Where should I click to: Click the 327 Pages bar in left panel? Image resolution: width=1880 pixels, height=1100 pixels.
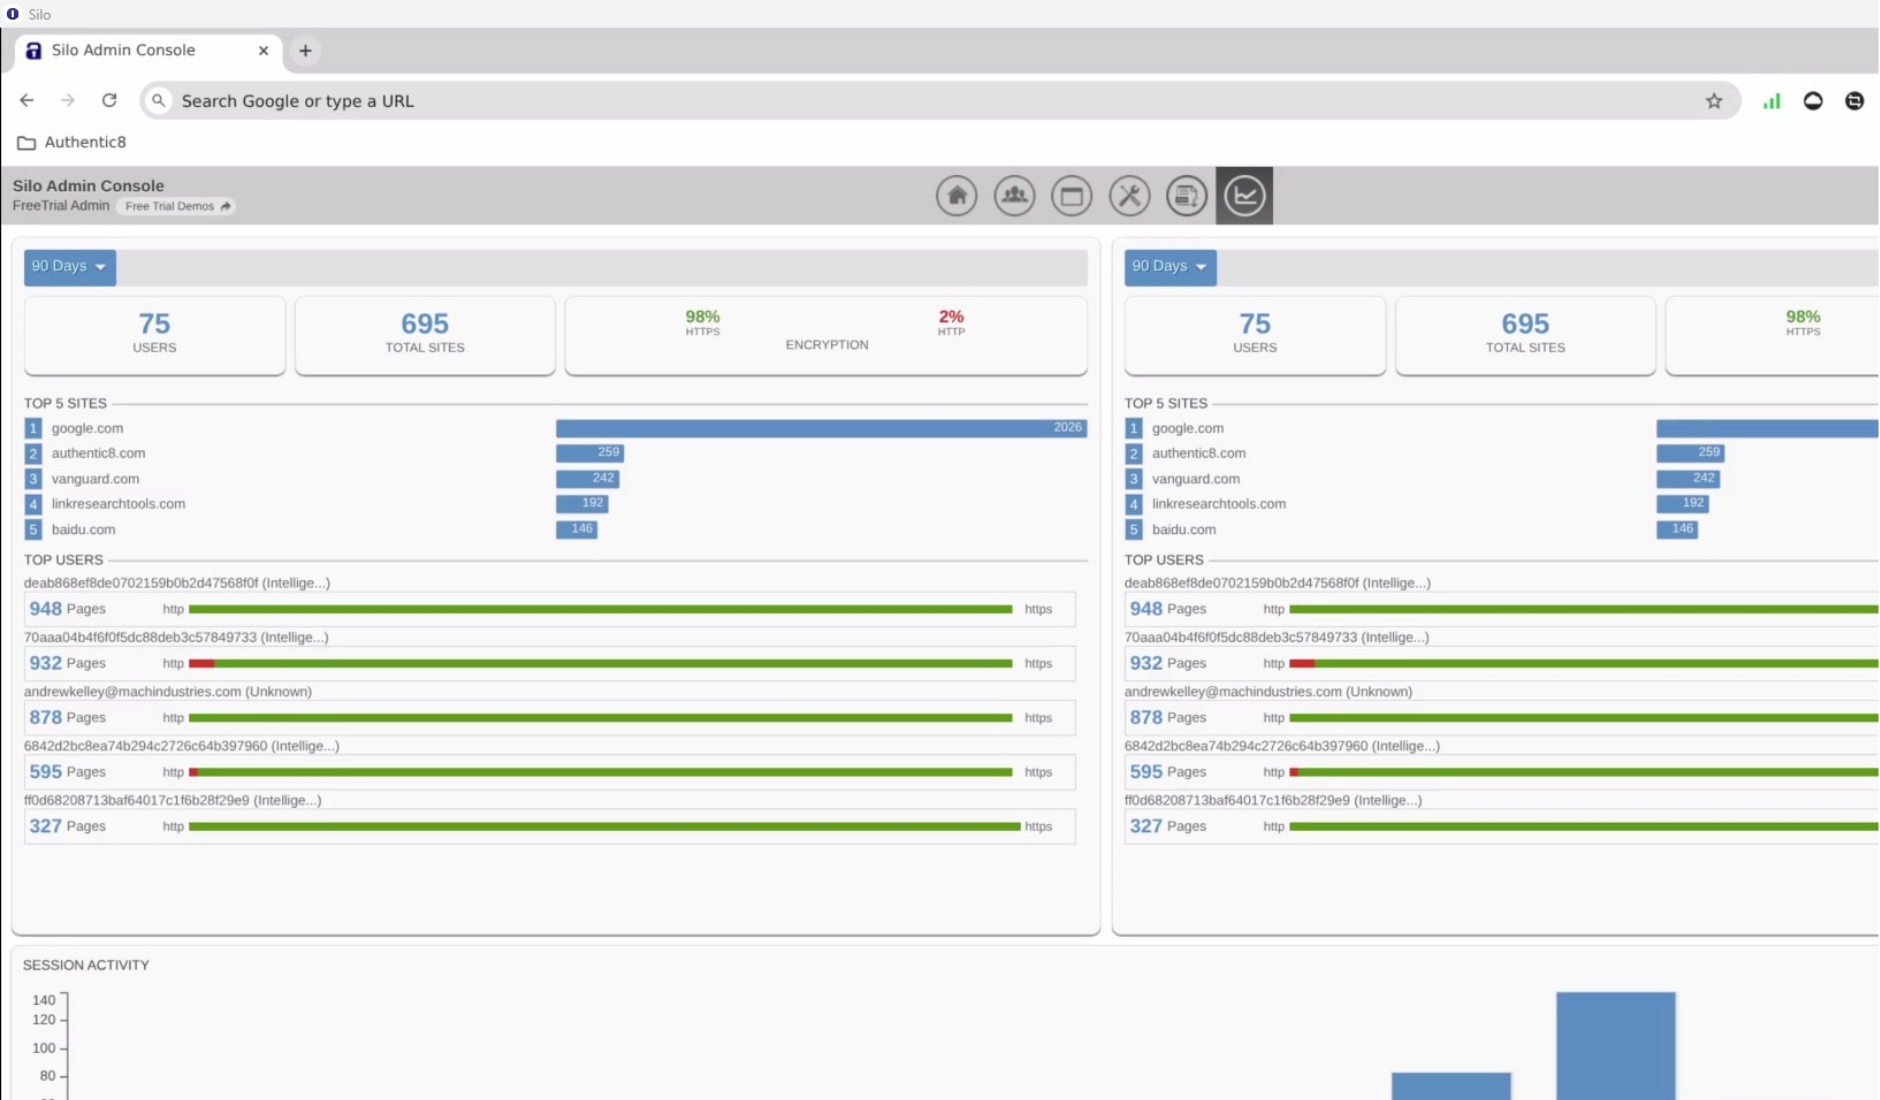[604, 826]
